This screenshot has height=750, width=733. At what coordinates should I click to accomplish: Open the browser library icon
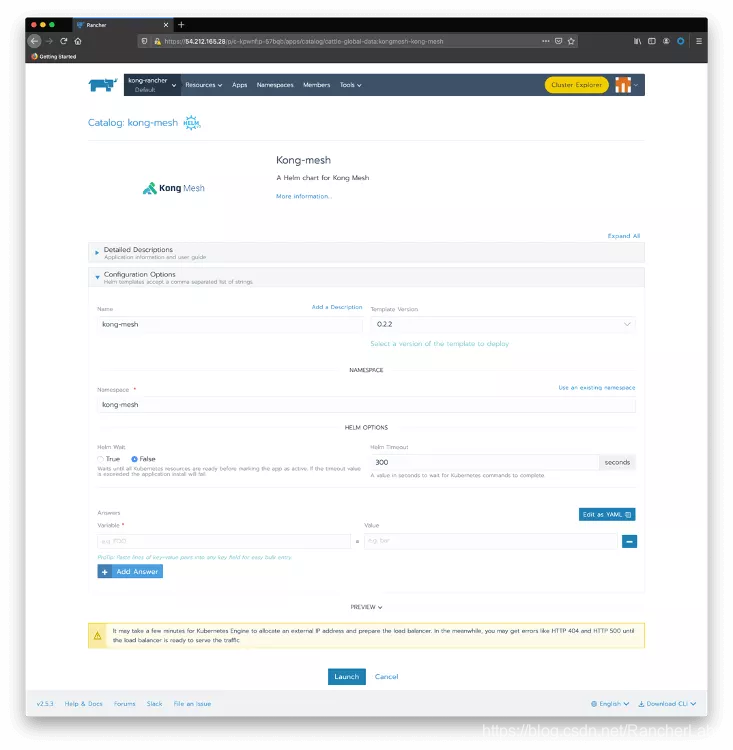(637, 41)
